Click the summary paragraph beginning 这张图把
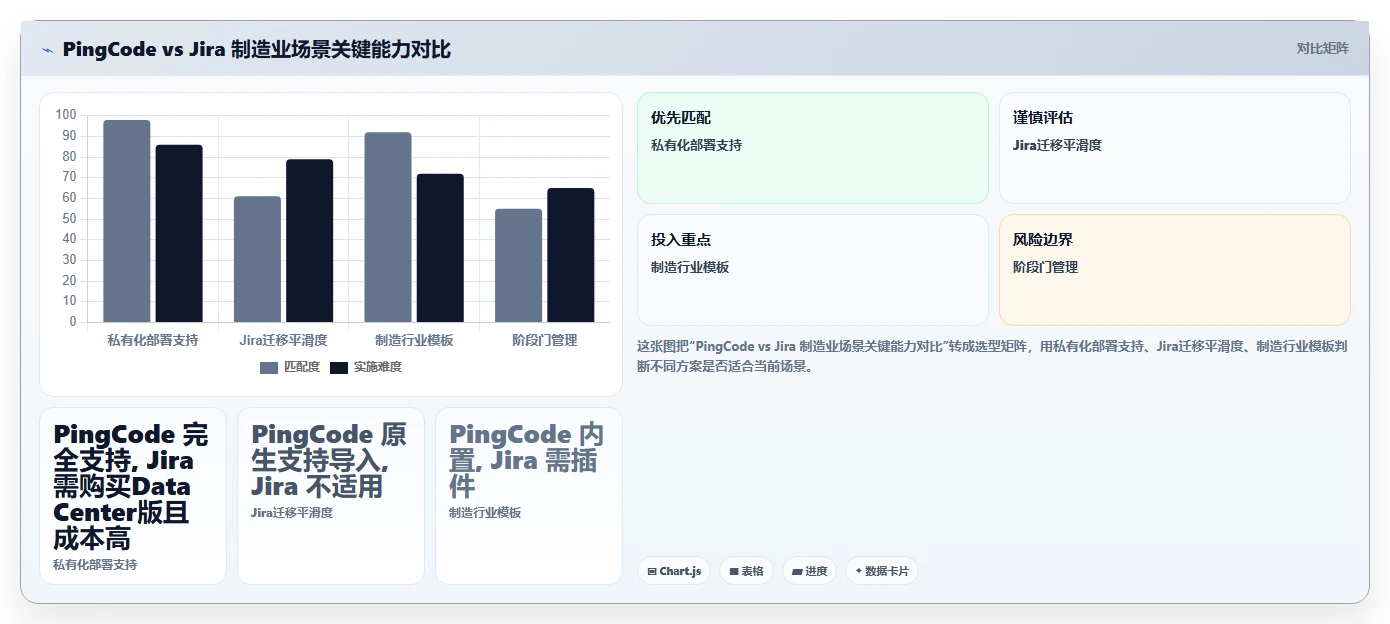 993,356
